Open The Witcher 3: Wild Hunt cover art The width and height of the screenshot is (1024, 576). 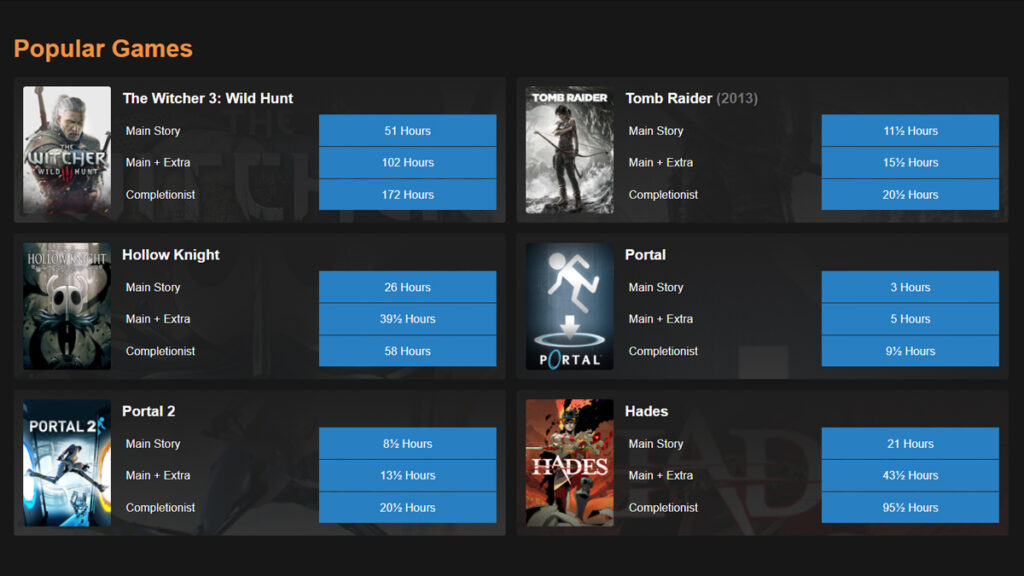(67, 150)
